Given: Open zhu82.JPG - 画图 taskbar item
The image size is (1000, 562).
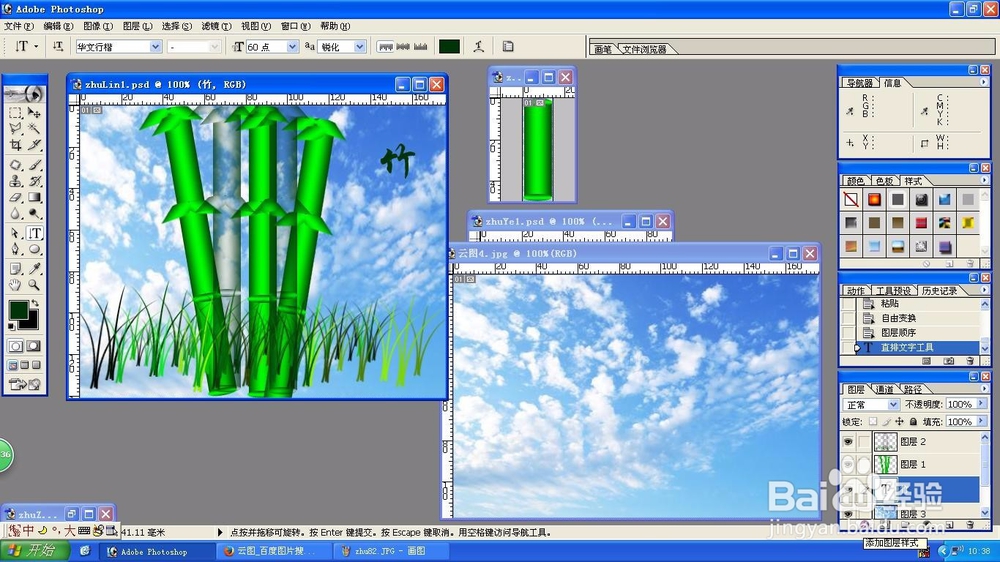Looking at the screenshot, I should pos(389,551).
